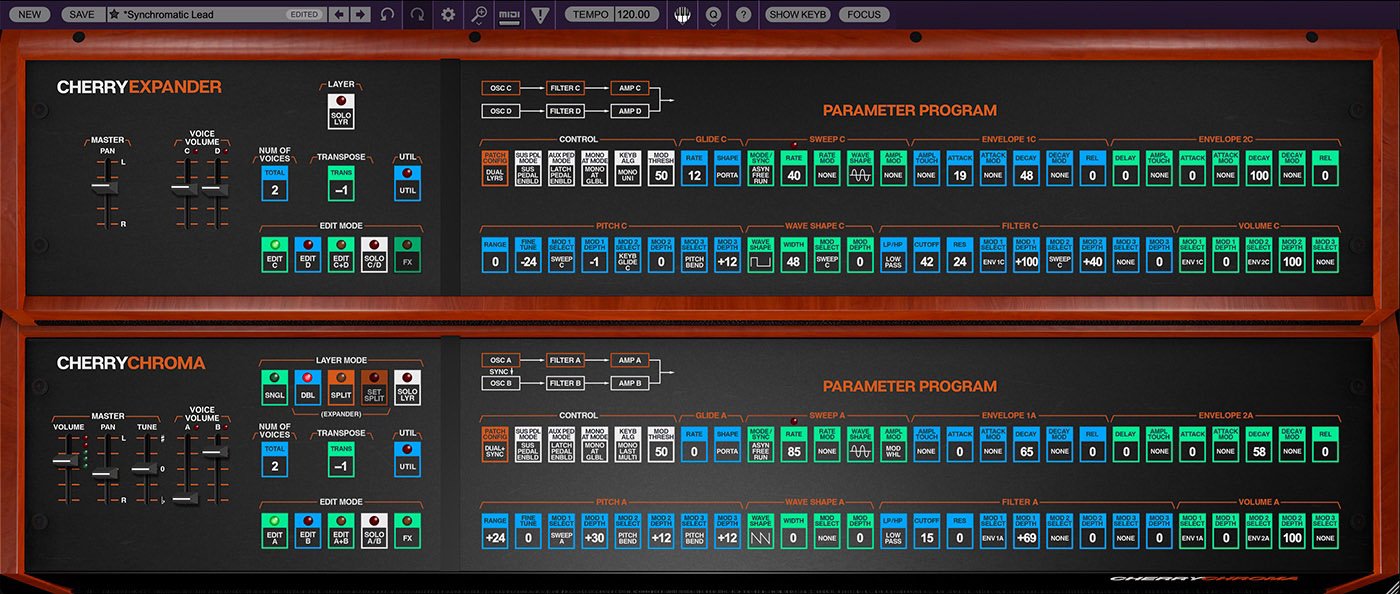Click the SAVE preset button
The image size is (1400, 594).
tap(82, 15)
